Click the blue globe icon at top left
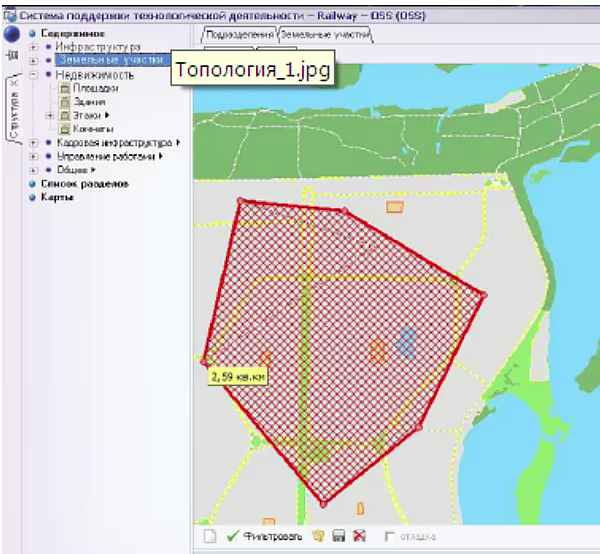600x554 pixels. (13, 33)
